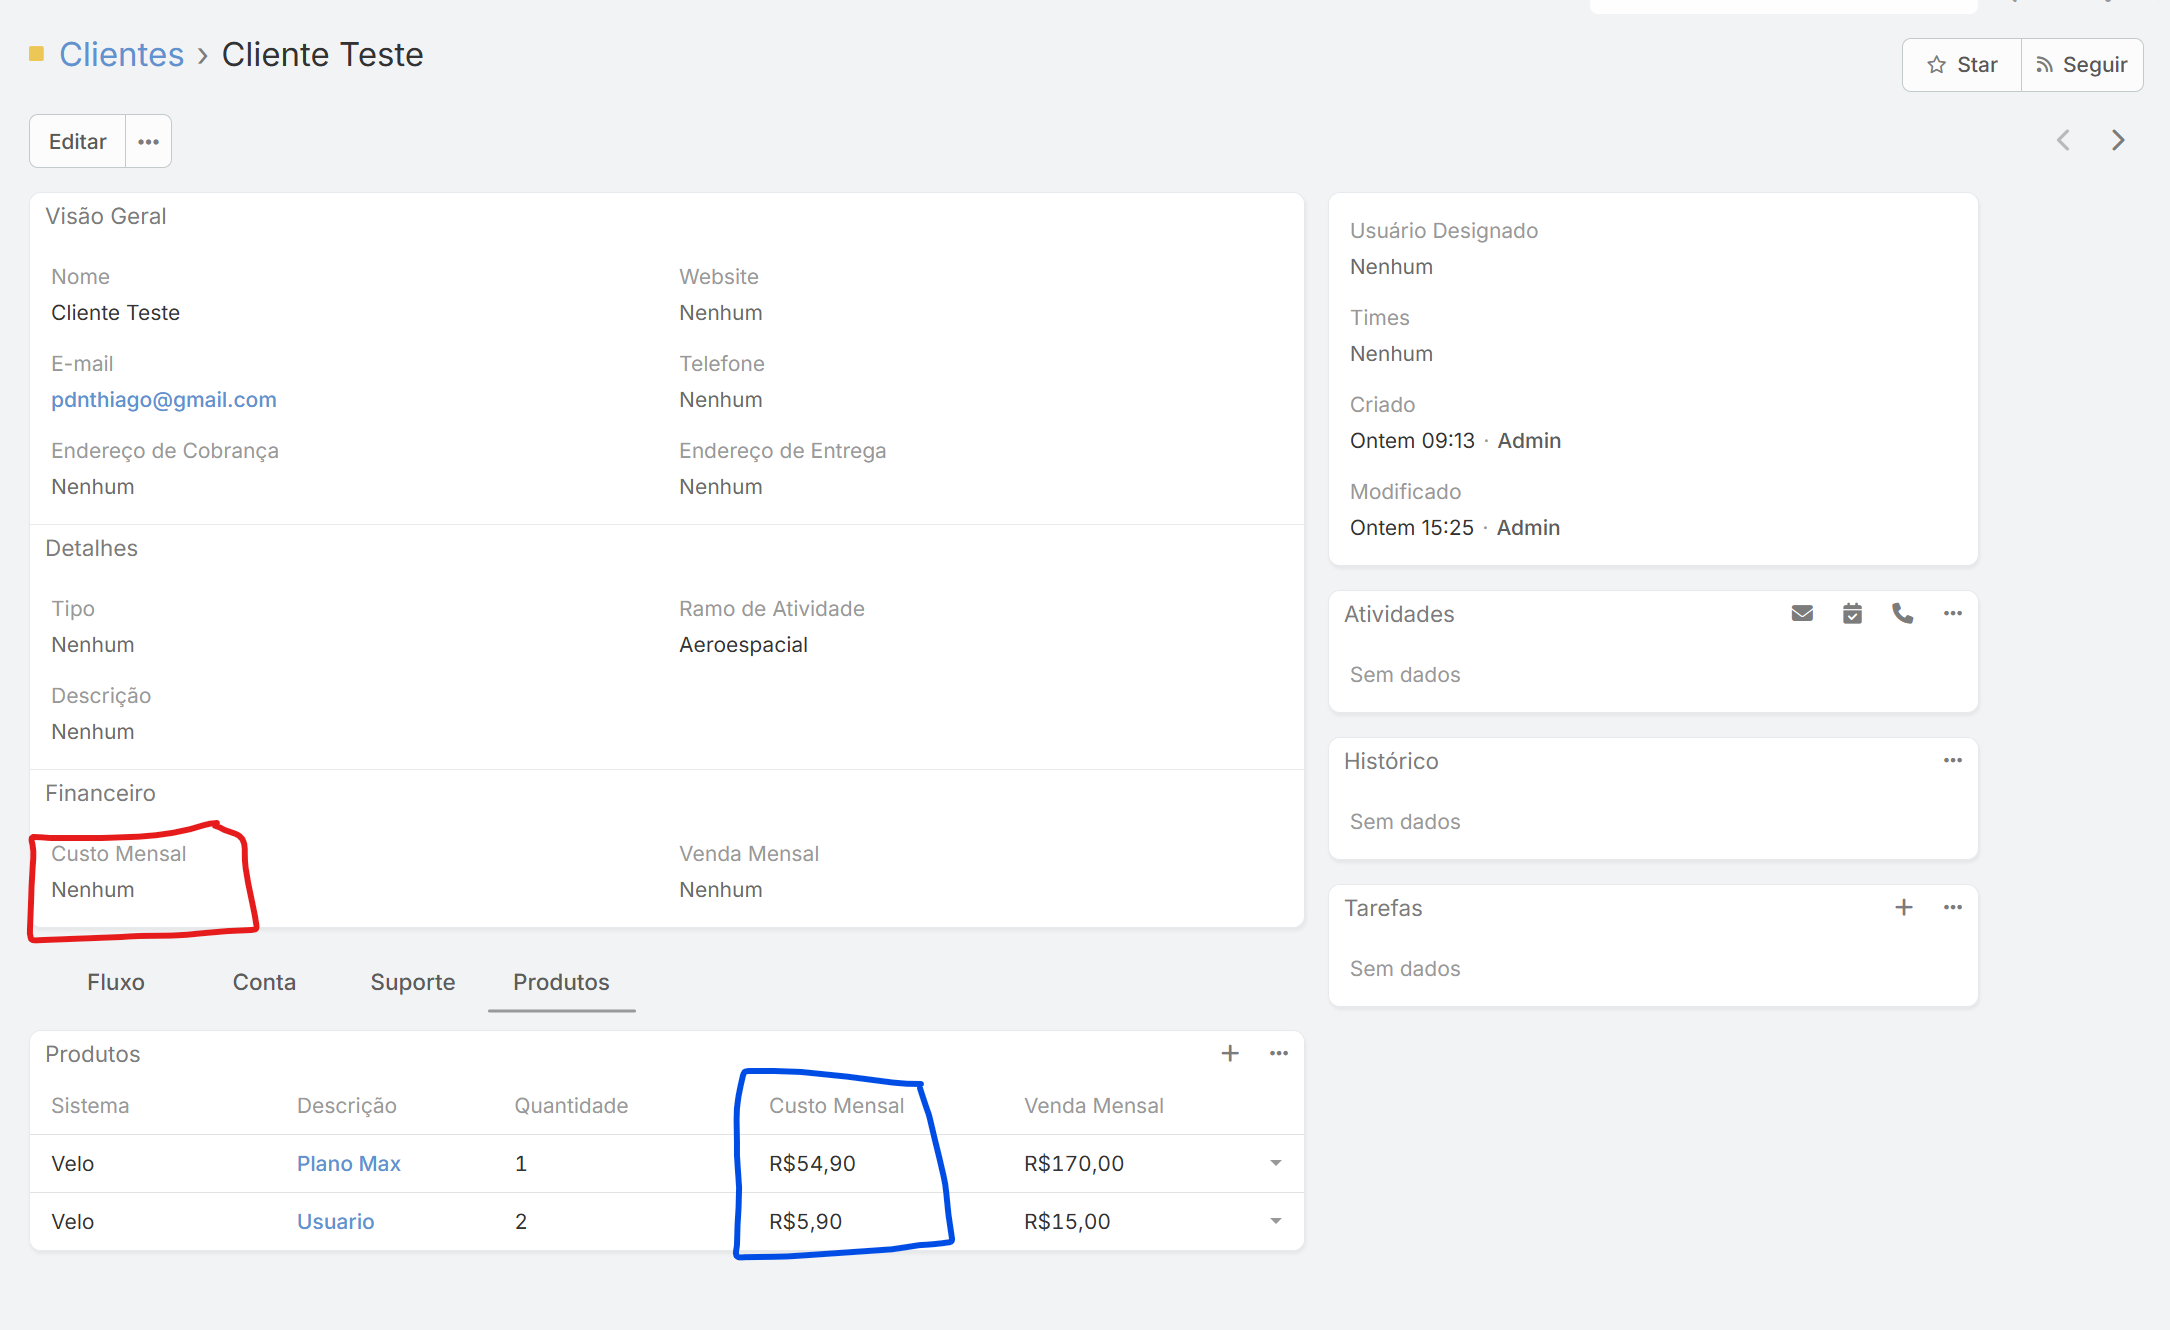
Task: Expand the Plano Max row dropdown arrow
Action: pyautogui.click(x=1275, y=1164)
